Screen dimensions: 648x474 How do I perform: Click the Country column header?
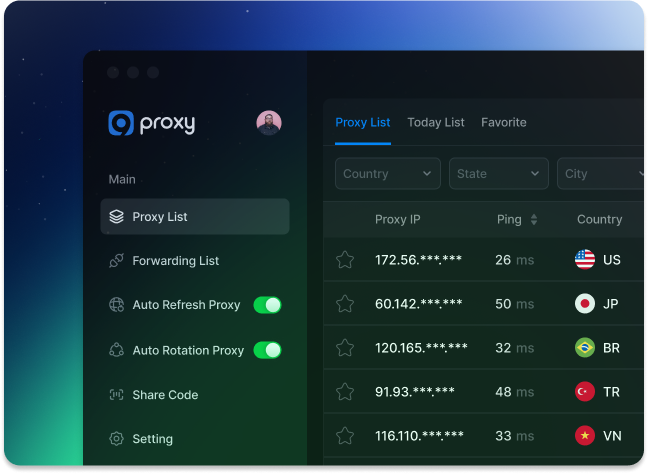click(599, 220)
